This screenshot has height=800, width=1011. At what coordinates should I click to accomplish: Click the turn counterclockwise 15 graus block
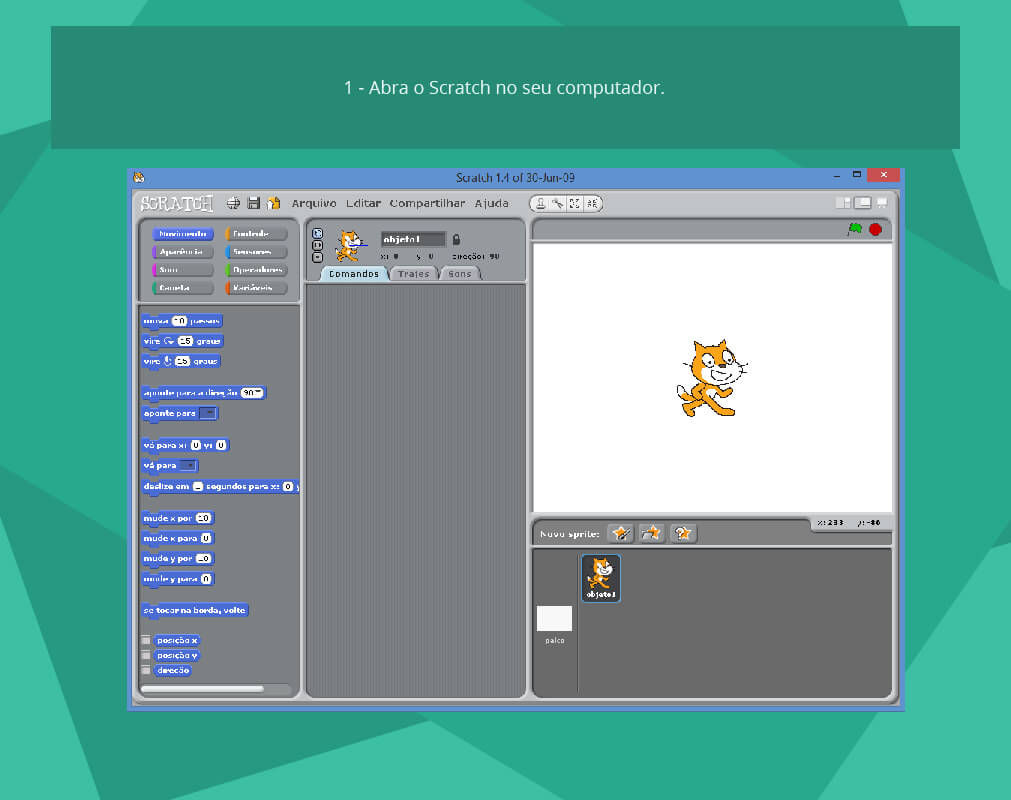181,361
